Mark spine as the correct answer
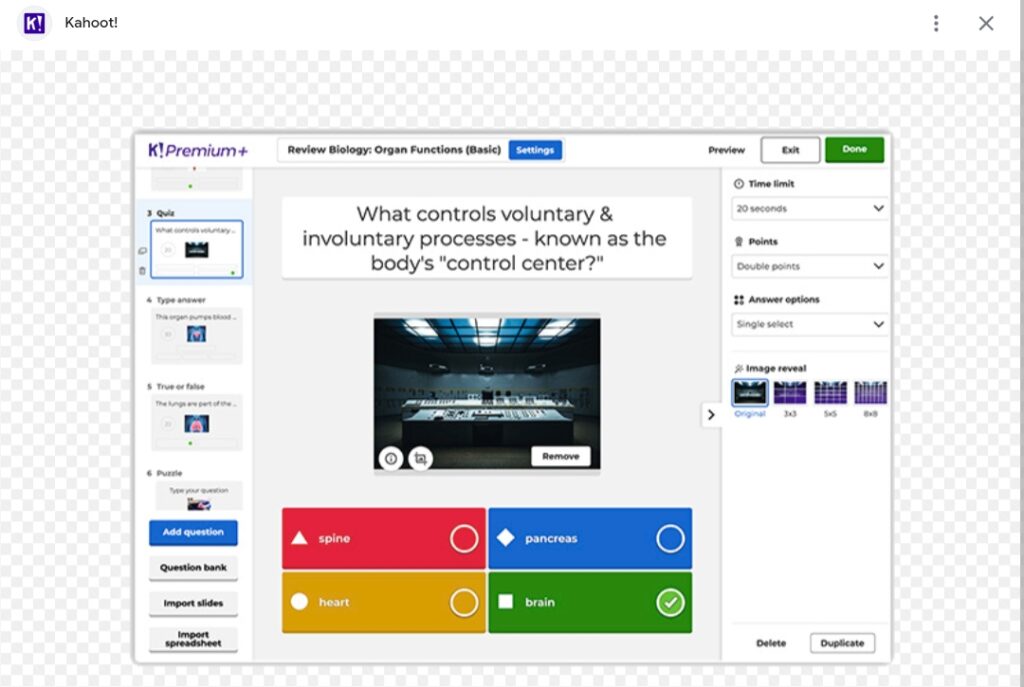 (x=463, y=539)
